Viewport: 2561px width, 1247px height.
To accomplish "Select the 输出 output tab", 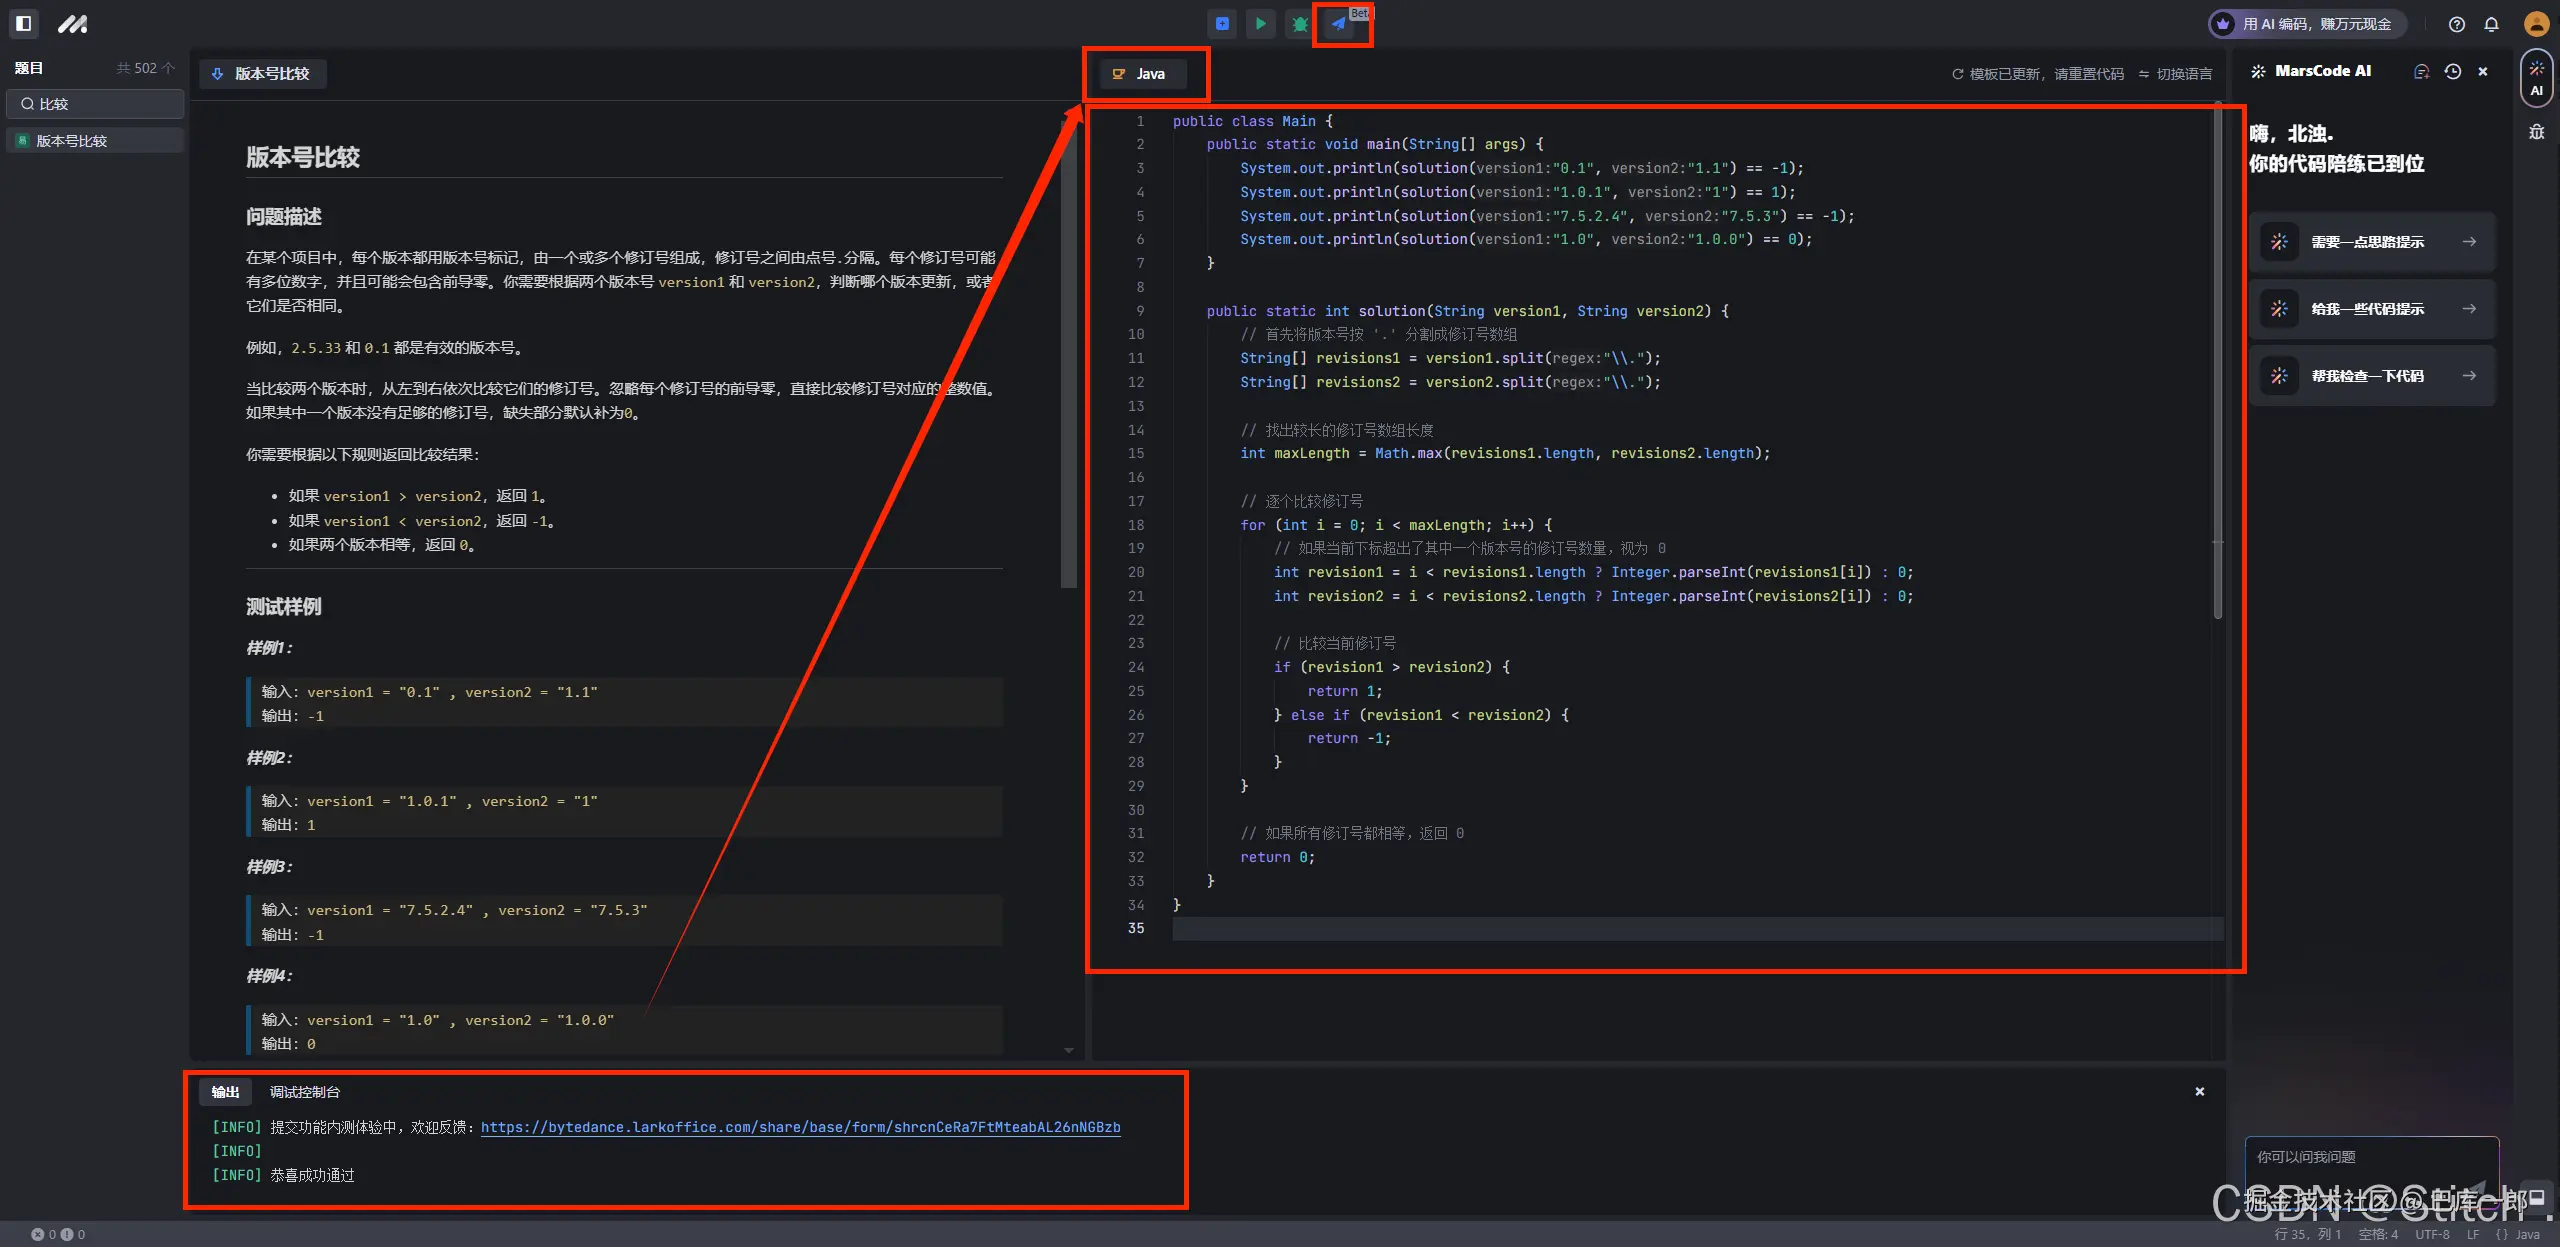I will [225, 1092].
